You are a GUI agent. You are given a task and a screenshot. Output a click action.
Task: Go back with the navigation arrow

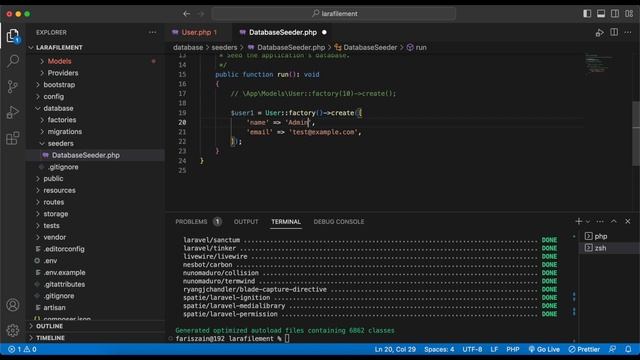tap(187, 13)
